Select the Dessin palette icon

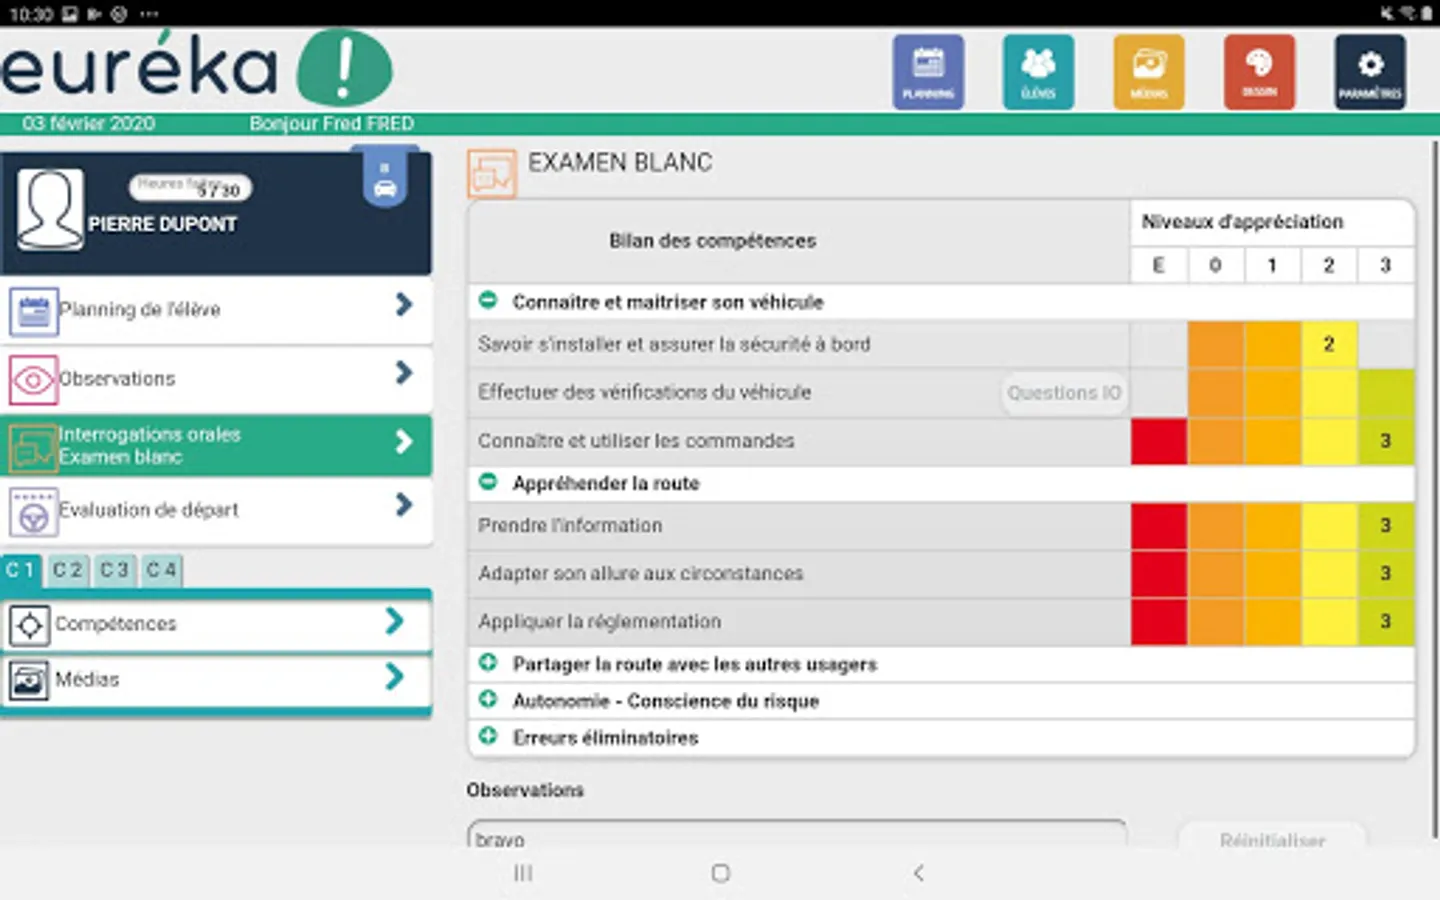pyautogui.click(x=1259, y=71)
